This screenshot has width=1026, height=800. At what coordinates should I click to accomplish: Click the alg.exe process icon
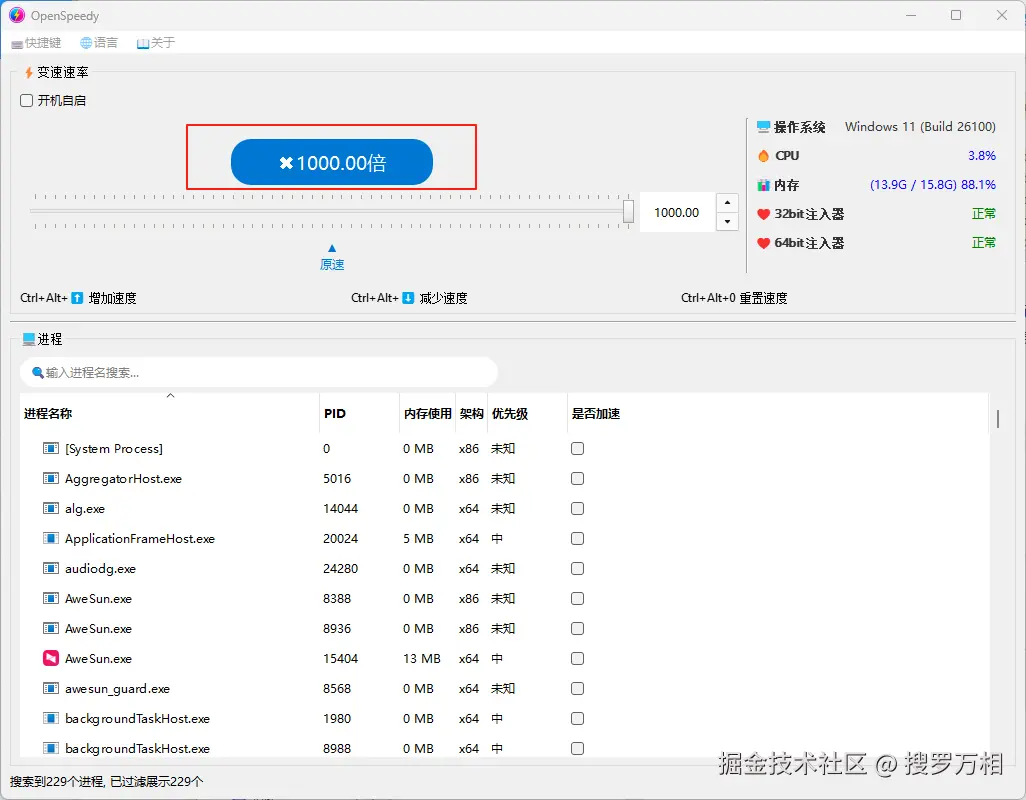[x=50, y=508]
